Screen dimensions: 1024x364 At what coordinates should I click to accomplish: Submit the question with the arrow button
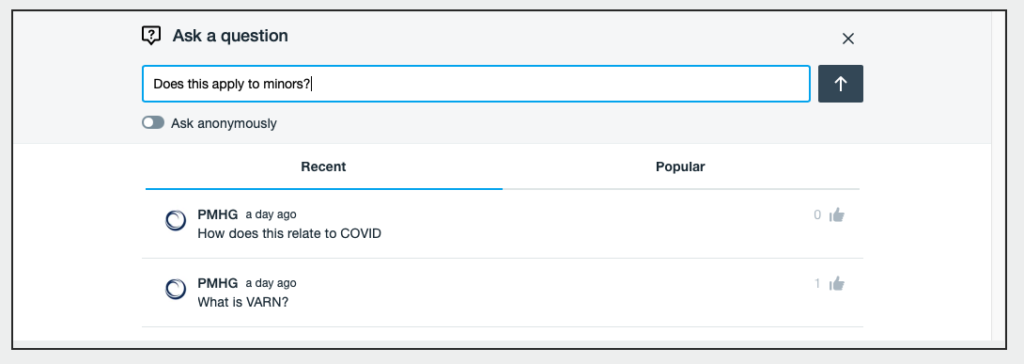(x=840, y=84)
